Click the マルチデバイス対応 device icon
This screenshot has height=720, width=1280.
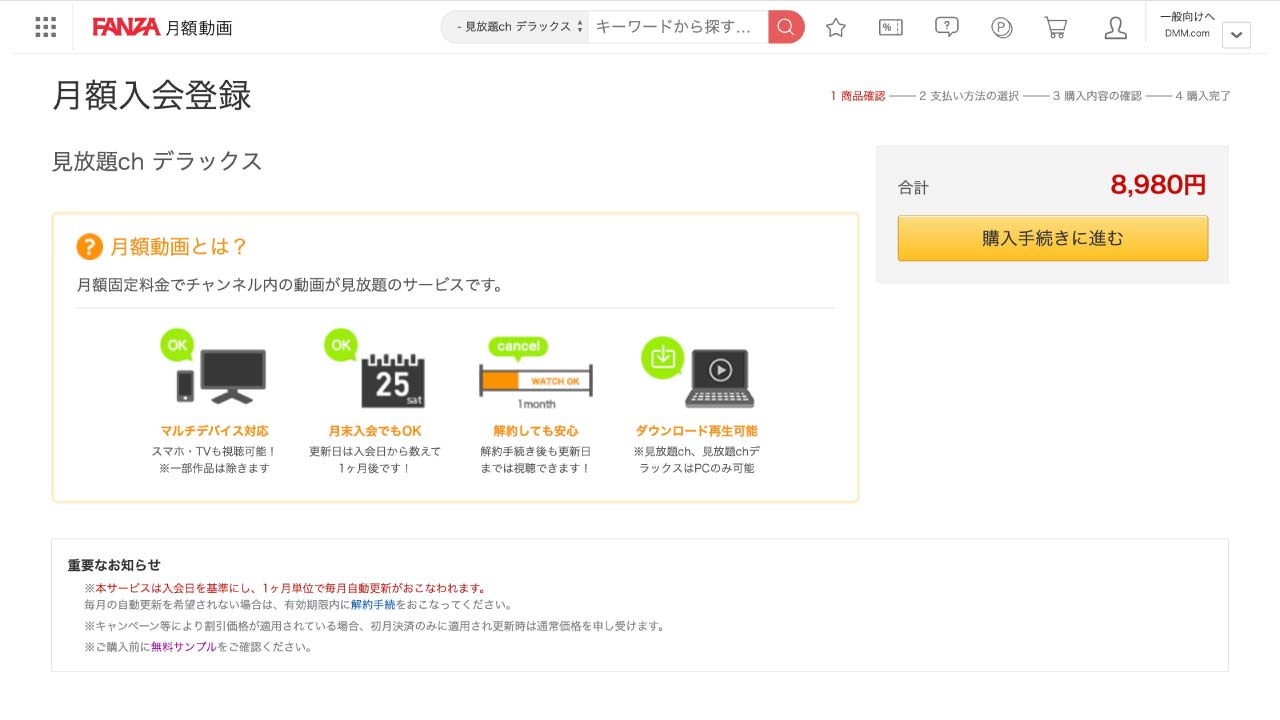click(215, 372)
